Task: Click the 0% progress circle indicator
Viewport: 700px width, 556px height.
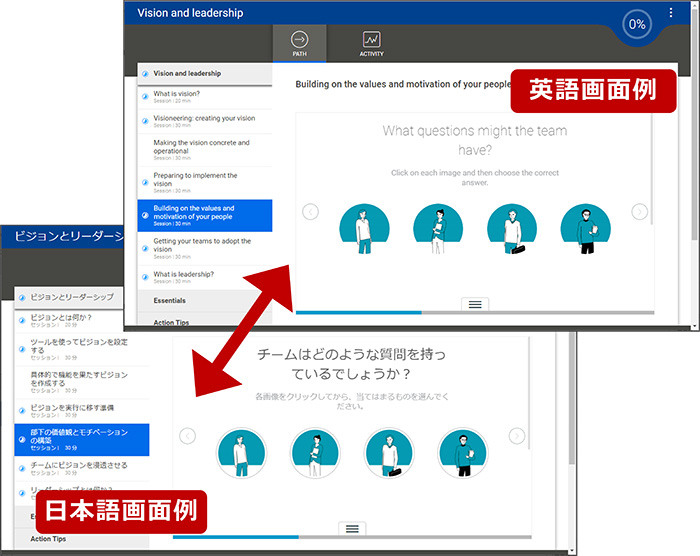Action: (x=637, y=24)
